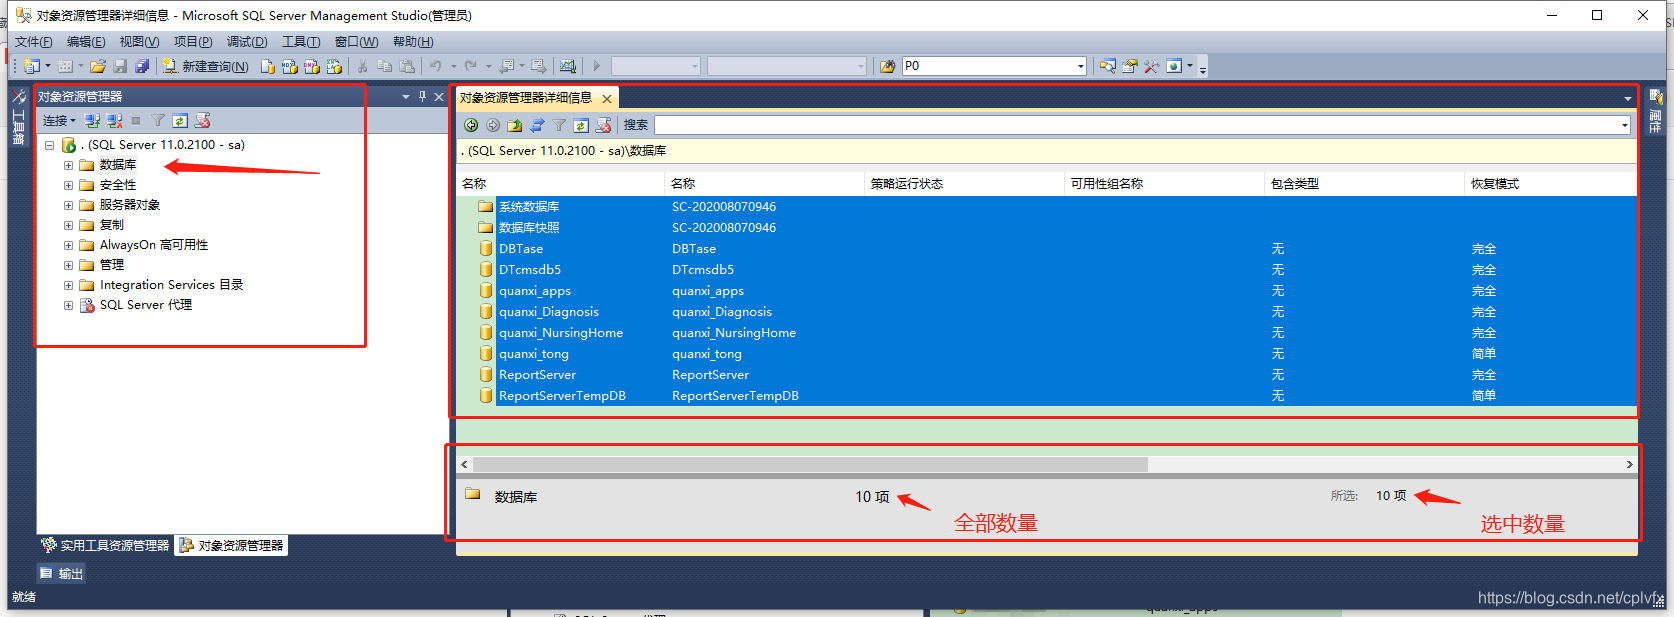Click the web browser window icon
Screen dimensions: 1674x617
pos(1174,66)
